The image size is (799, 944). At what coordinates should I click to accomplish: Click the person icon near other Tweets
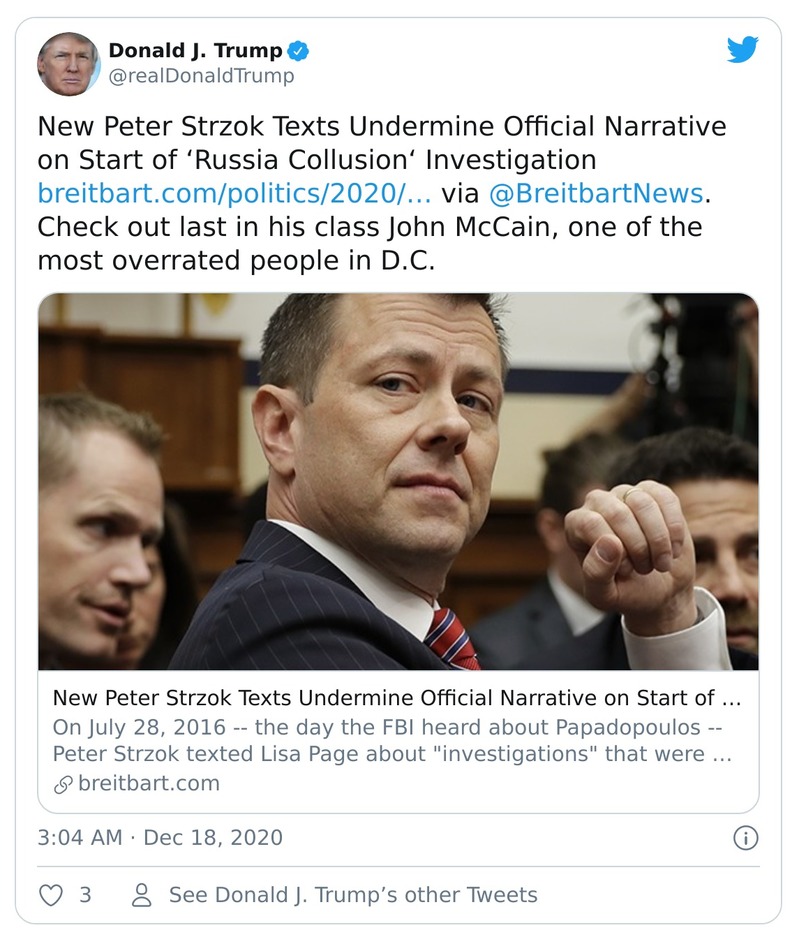142,894
